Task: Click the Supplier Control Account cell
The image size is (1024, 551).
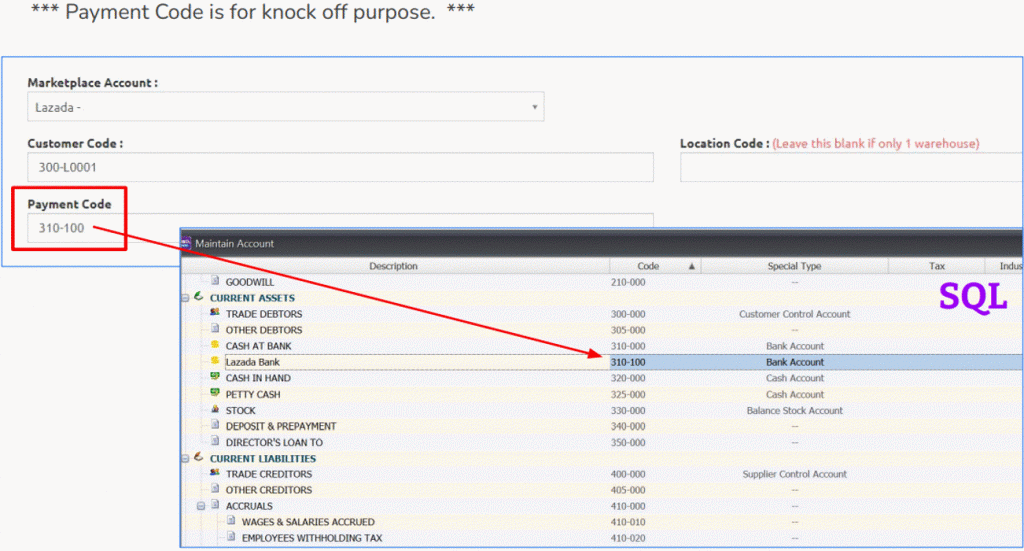Action: coord(794,474)
